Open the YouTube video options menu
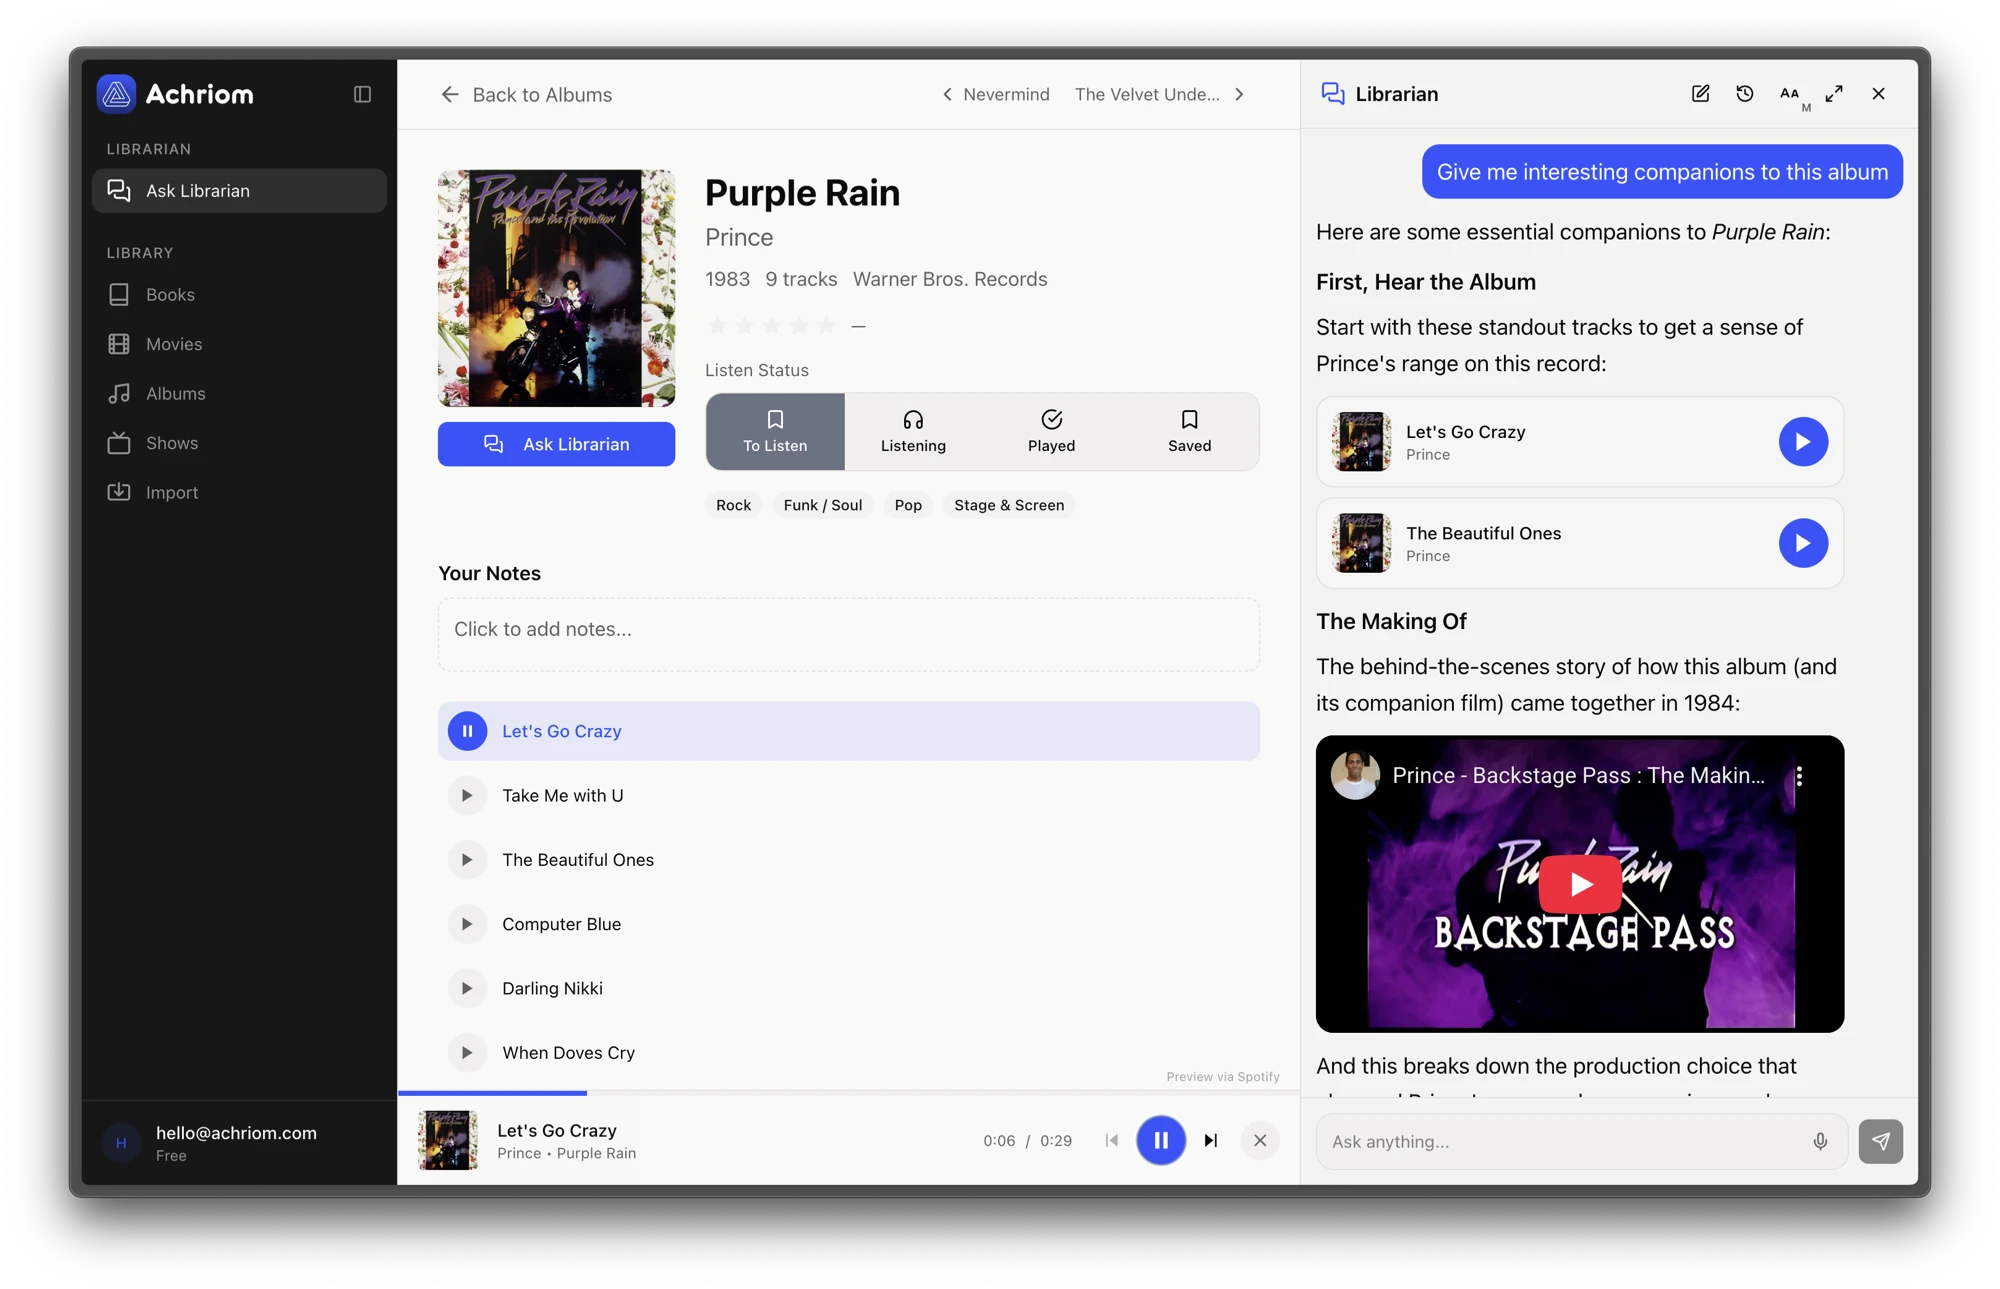The width and height of the screenshot is (2000, 1289). pos(1799,776)
